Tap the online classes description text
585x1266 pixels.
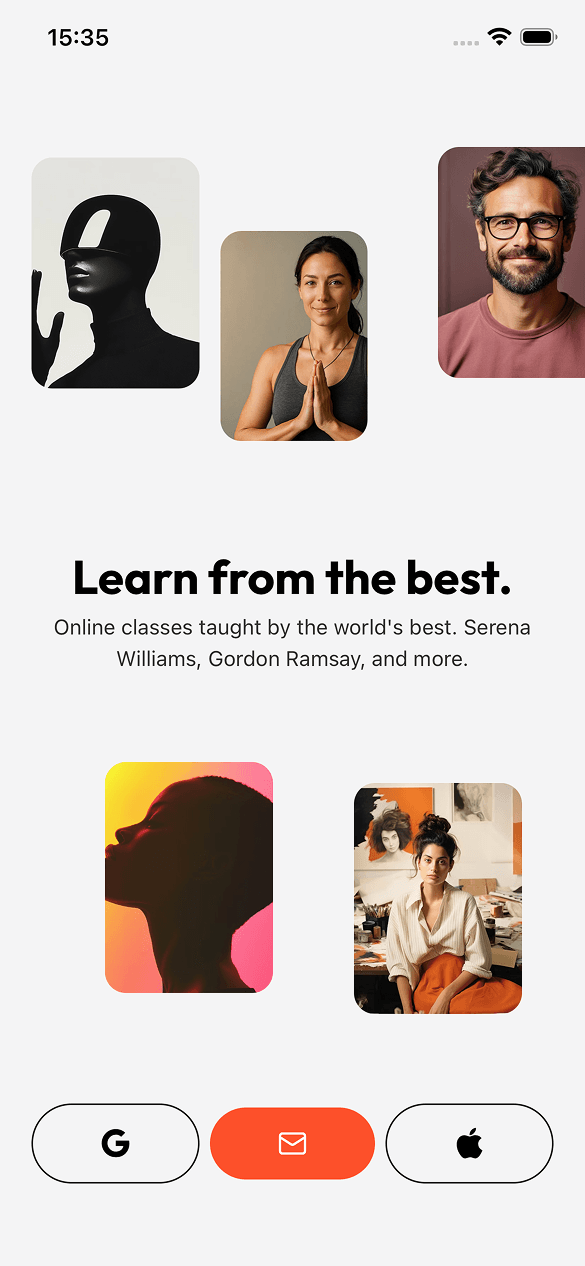pos(292,643)
